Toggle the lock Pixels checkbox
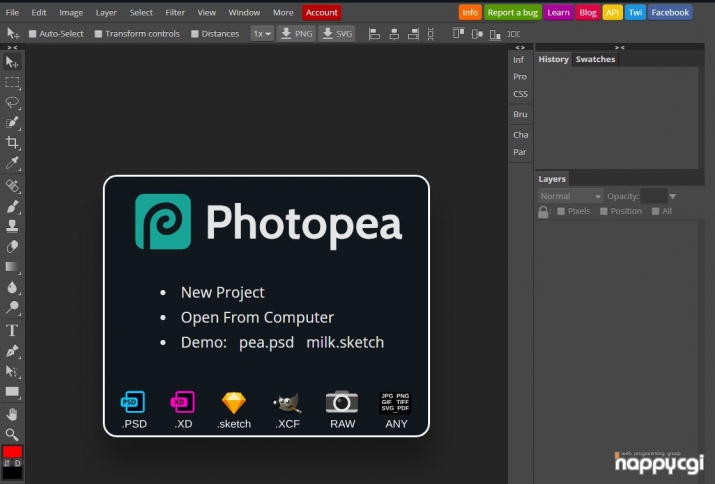Viewport: 715px width, 484px height. 561,211
